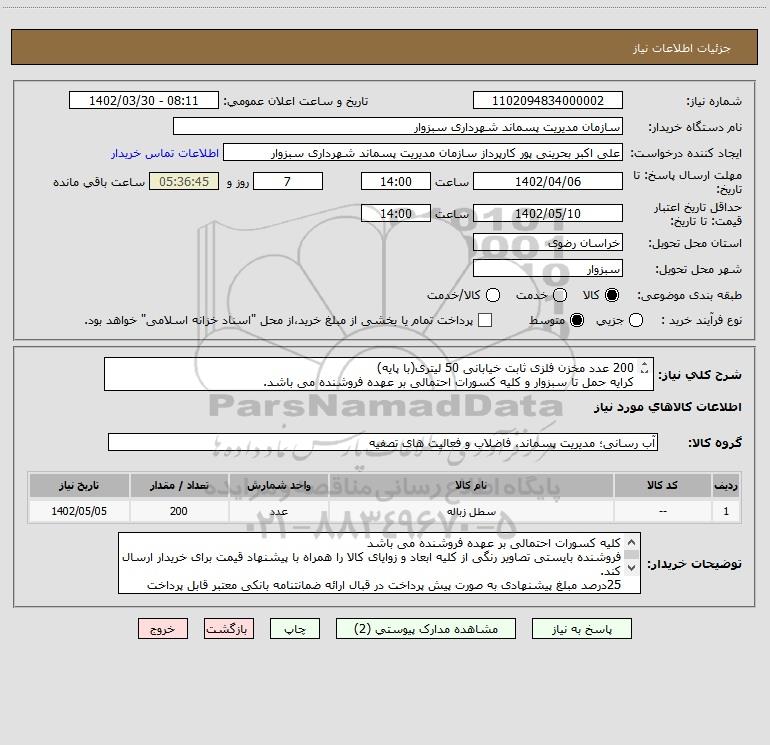770x745 pixels.
Task: Click the 'واحد شمارش' column header
Action: [278, 485]
